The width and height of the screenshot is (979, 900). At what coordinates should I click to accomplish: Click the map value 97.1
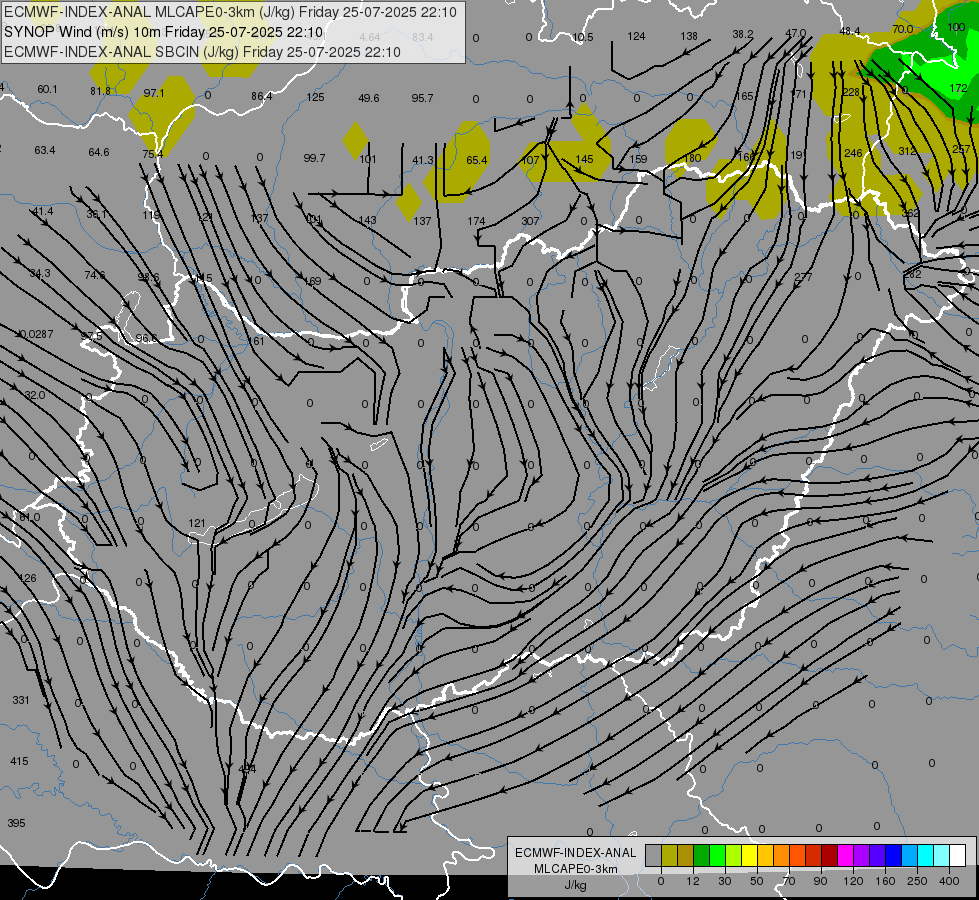(154, 93)
